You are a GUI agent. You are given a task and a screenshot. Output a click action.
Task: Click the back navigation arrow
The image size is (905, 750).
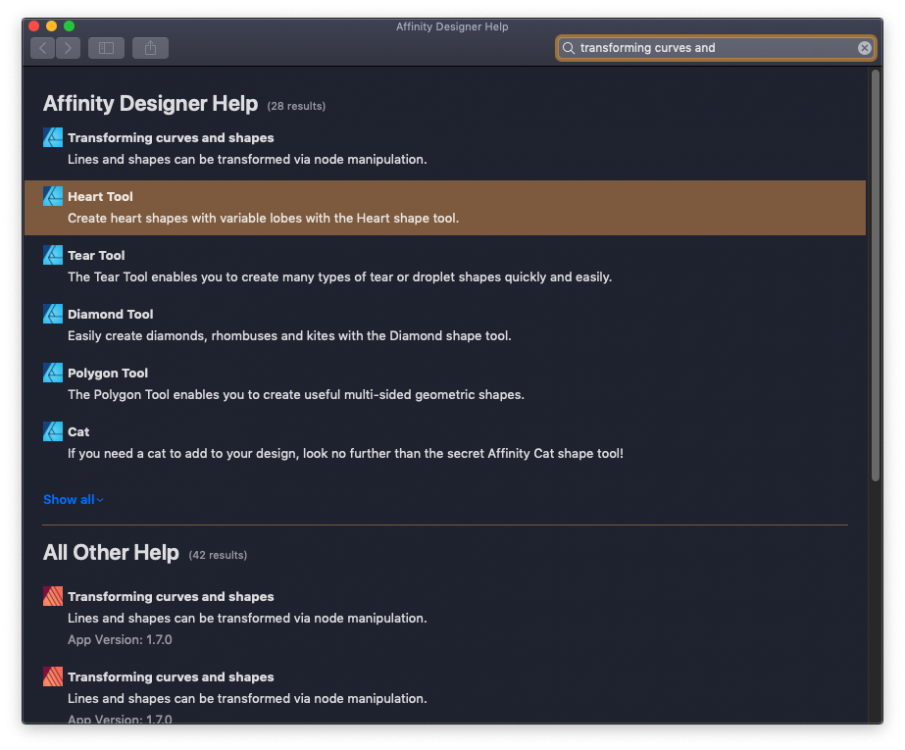pos(42,48)
